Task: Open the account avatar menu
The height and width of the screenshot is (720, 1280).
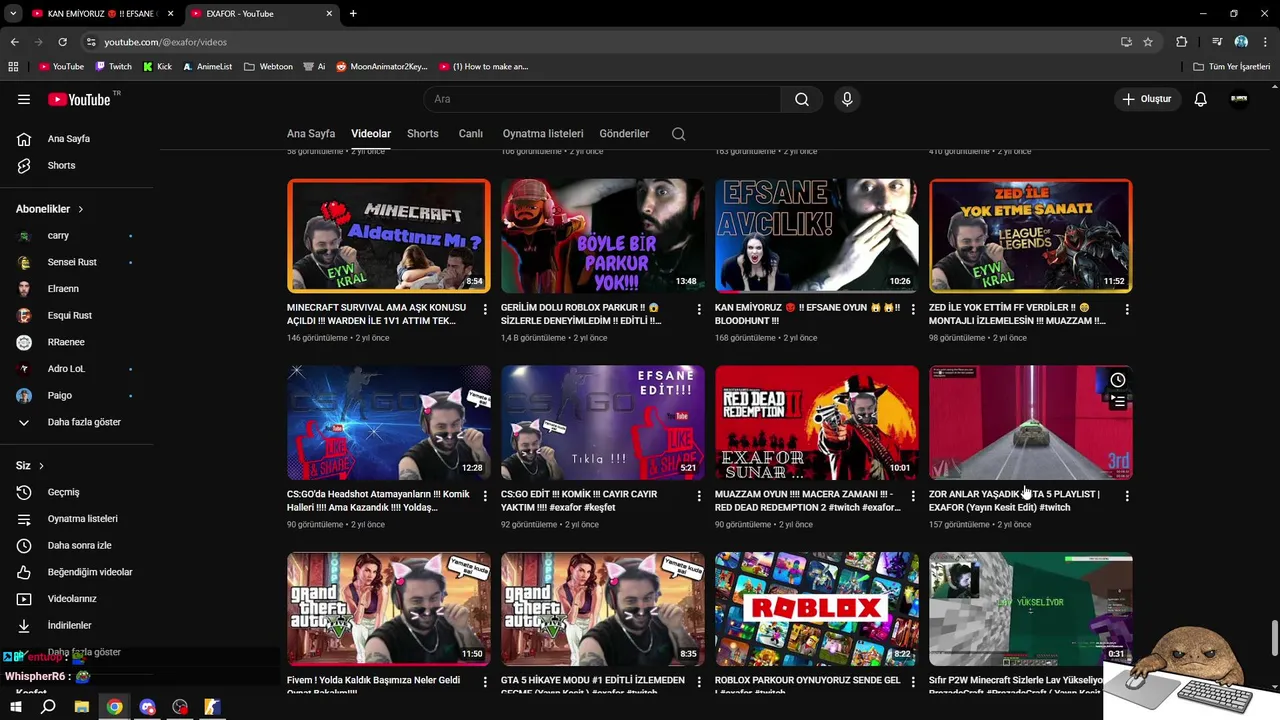Action: tap(1239, 99)
